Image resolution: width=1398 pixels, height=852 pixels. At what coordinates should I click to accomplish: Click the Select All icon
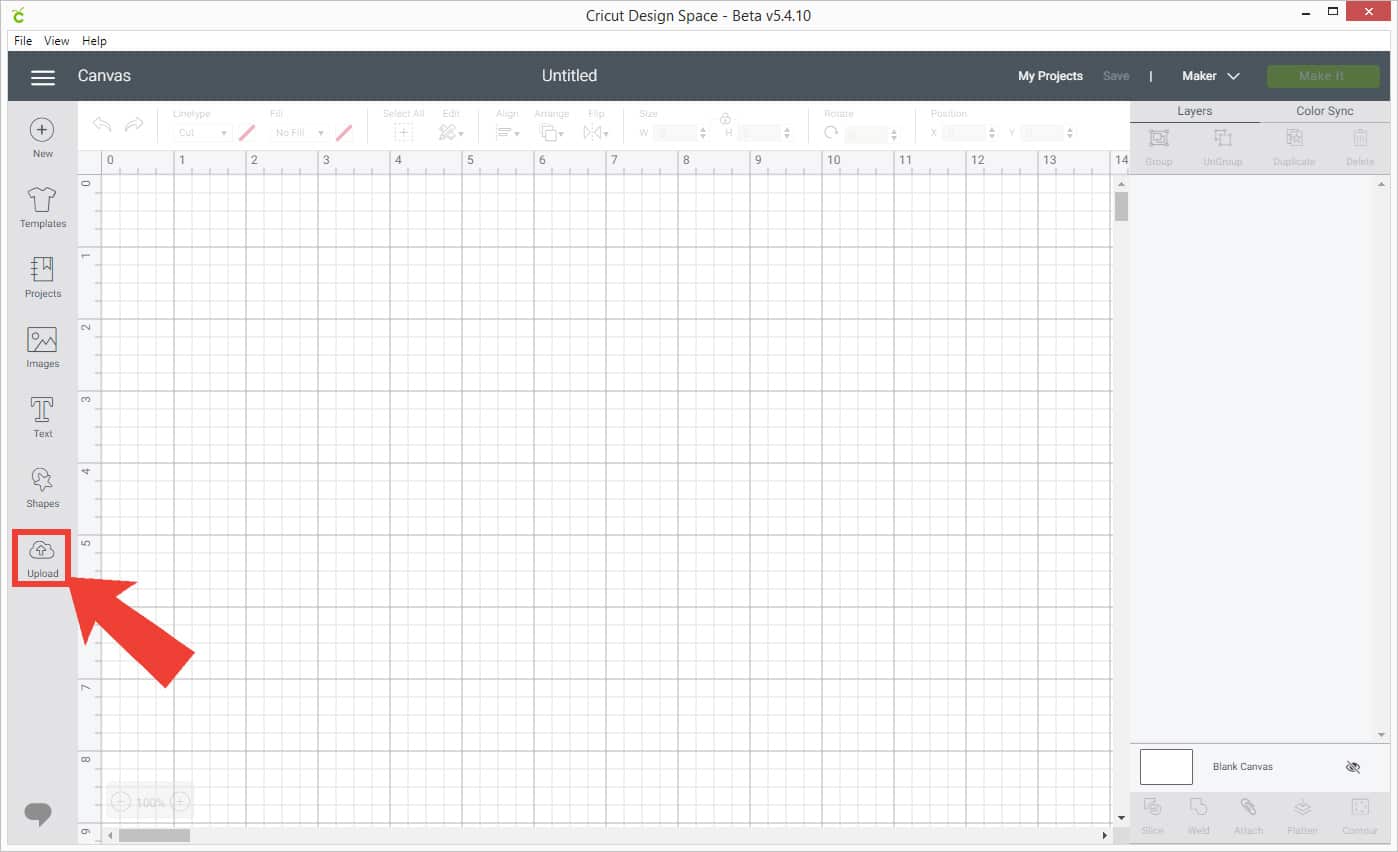point(403,132)
